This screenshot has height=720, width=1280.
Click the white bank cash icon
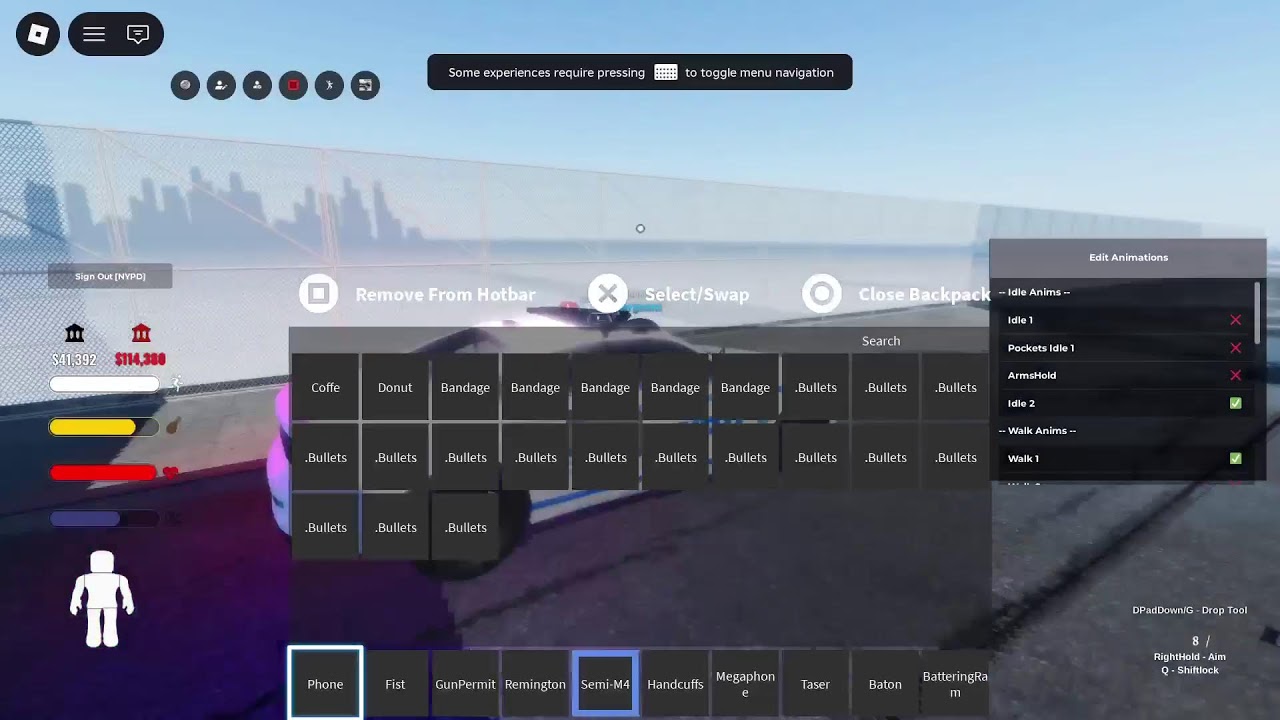(x=75, y=333)
